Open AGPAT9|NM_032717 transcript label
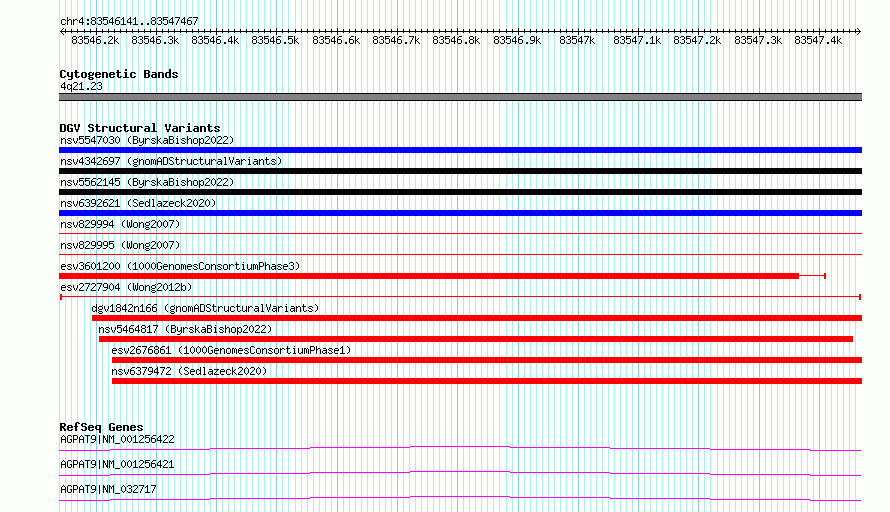Viewport: 890px width, 512px height. [x=108, y=489]
